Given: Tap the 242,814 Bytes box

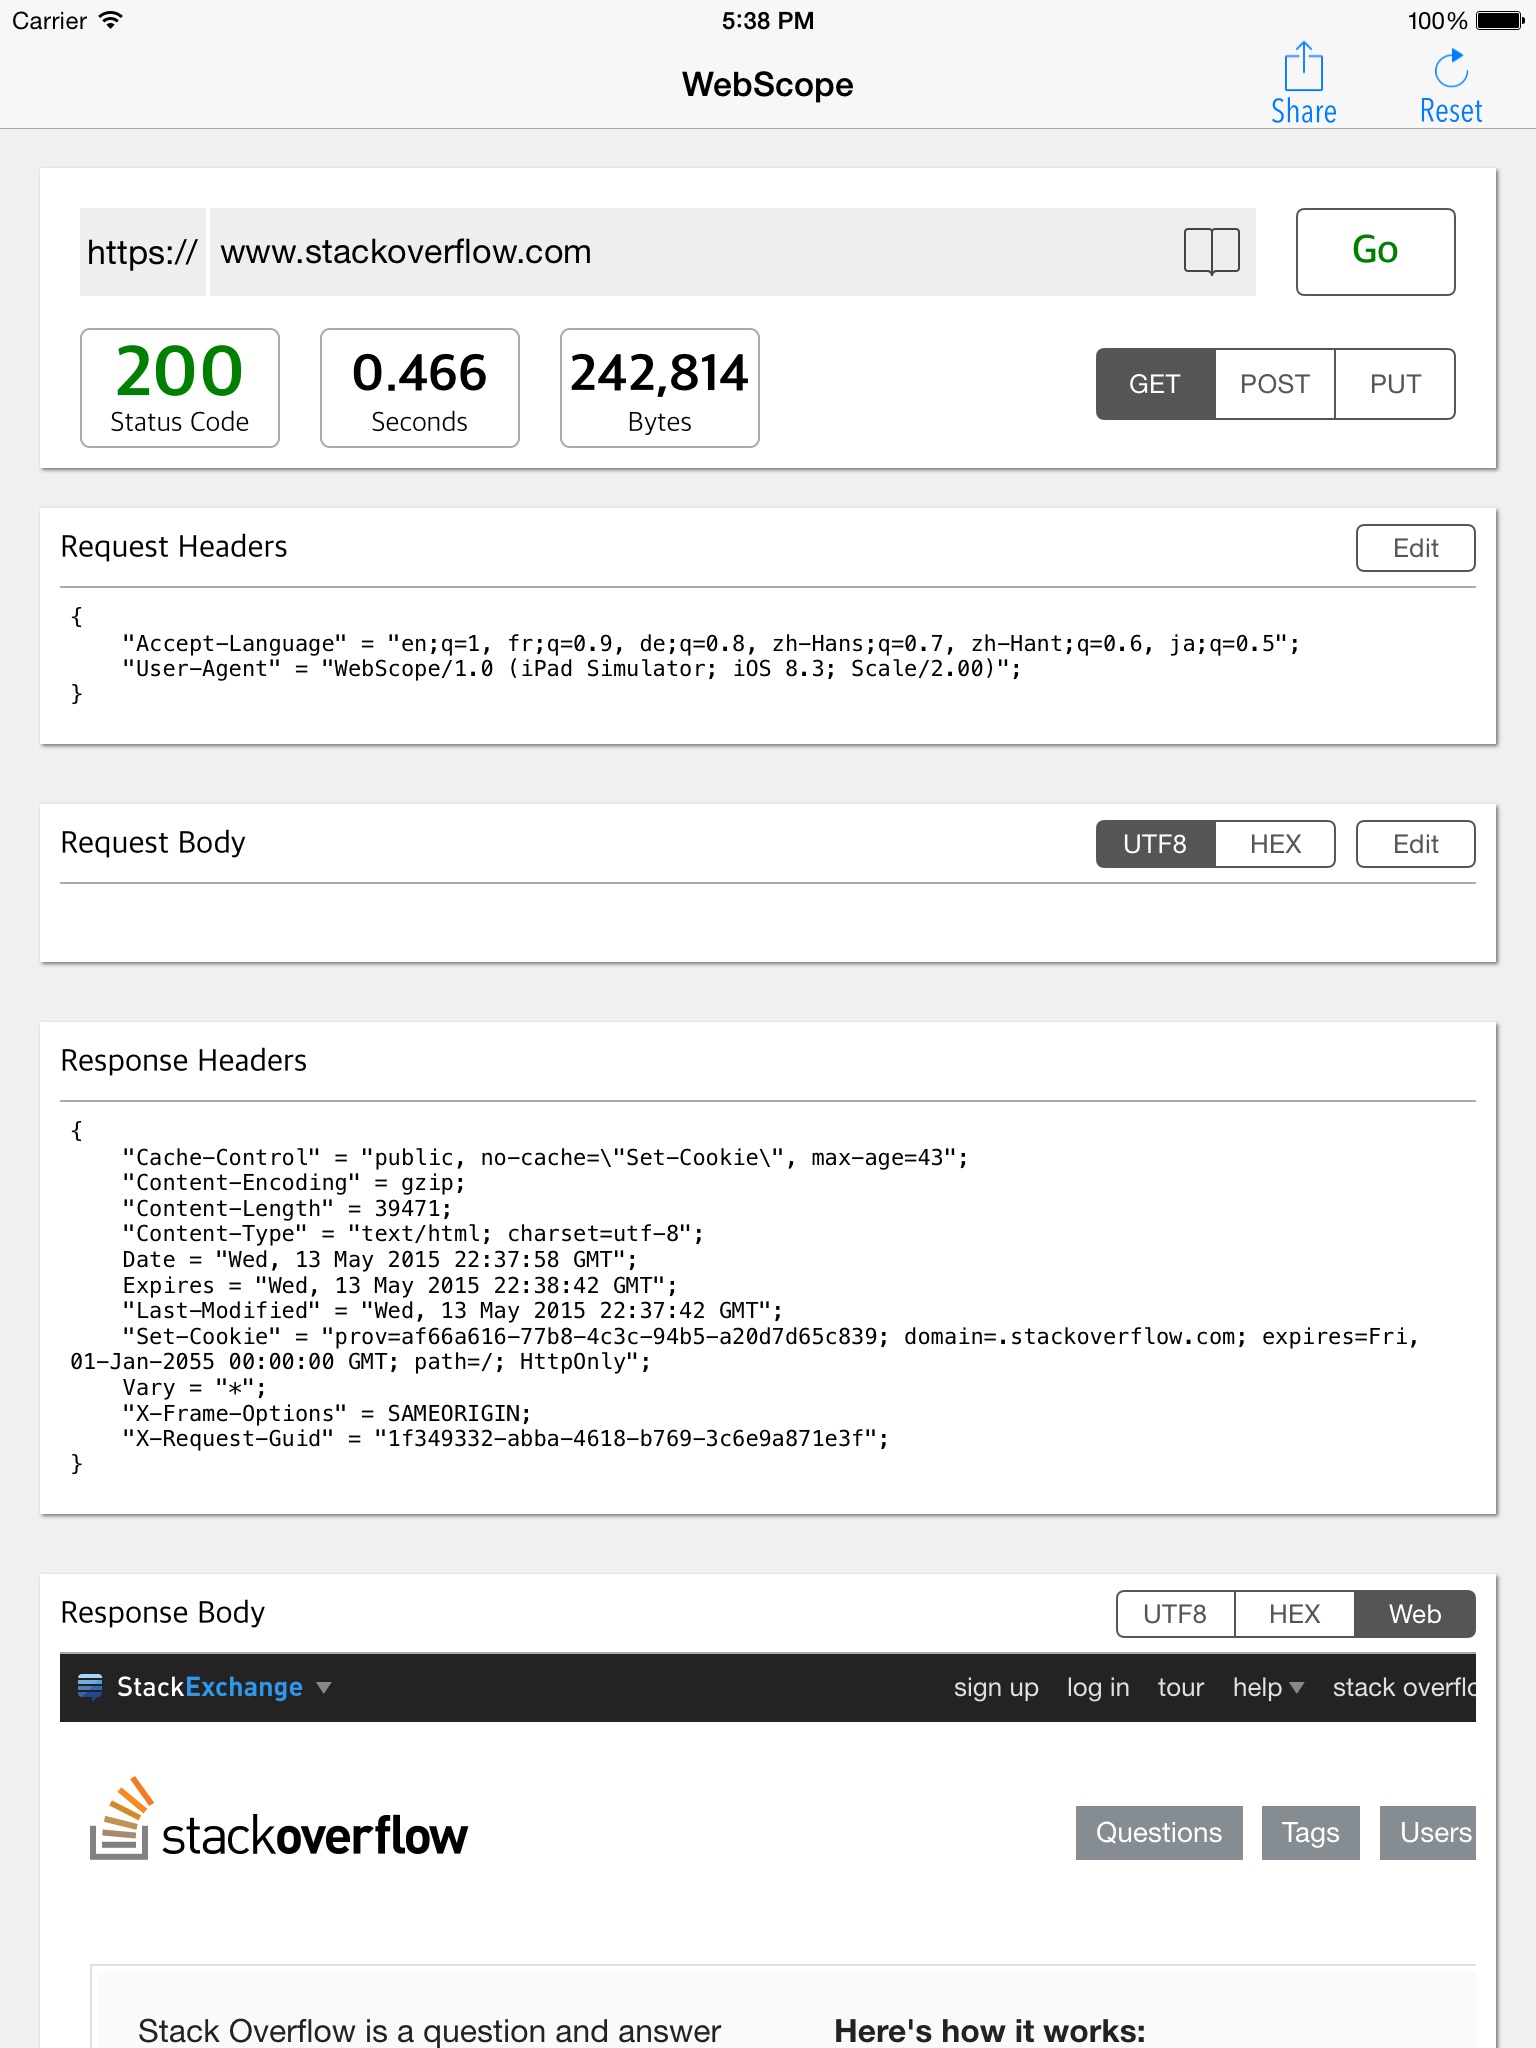Looking at the screenshot, I should tap(660, 388).
